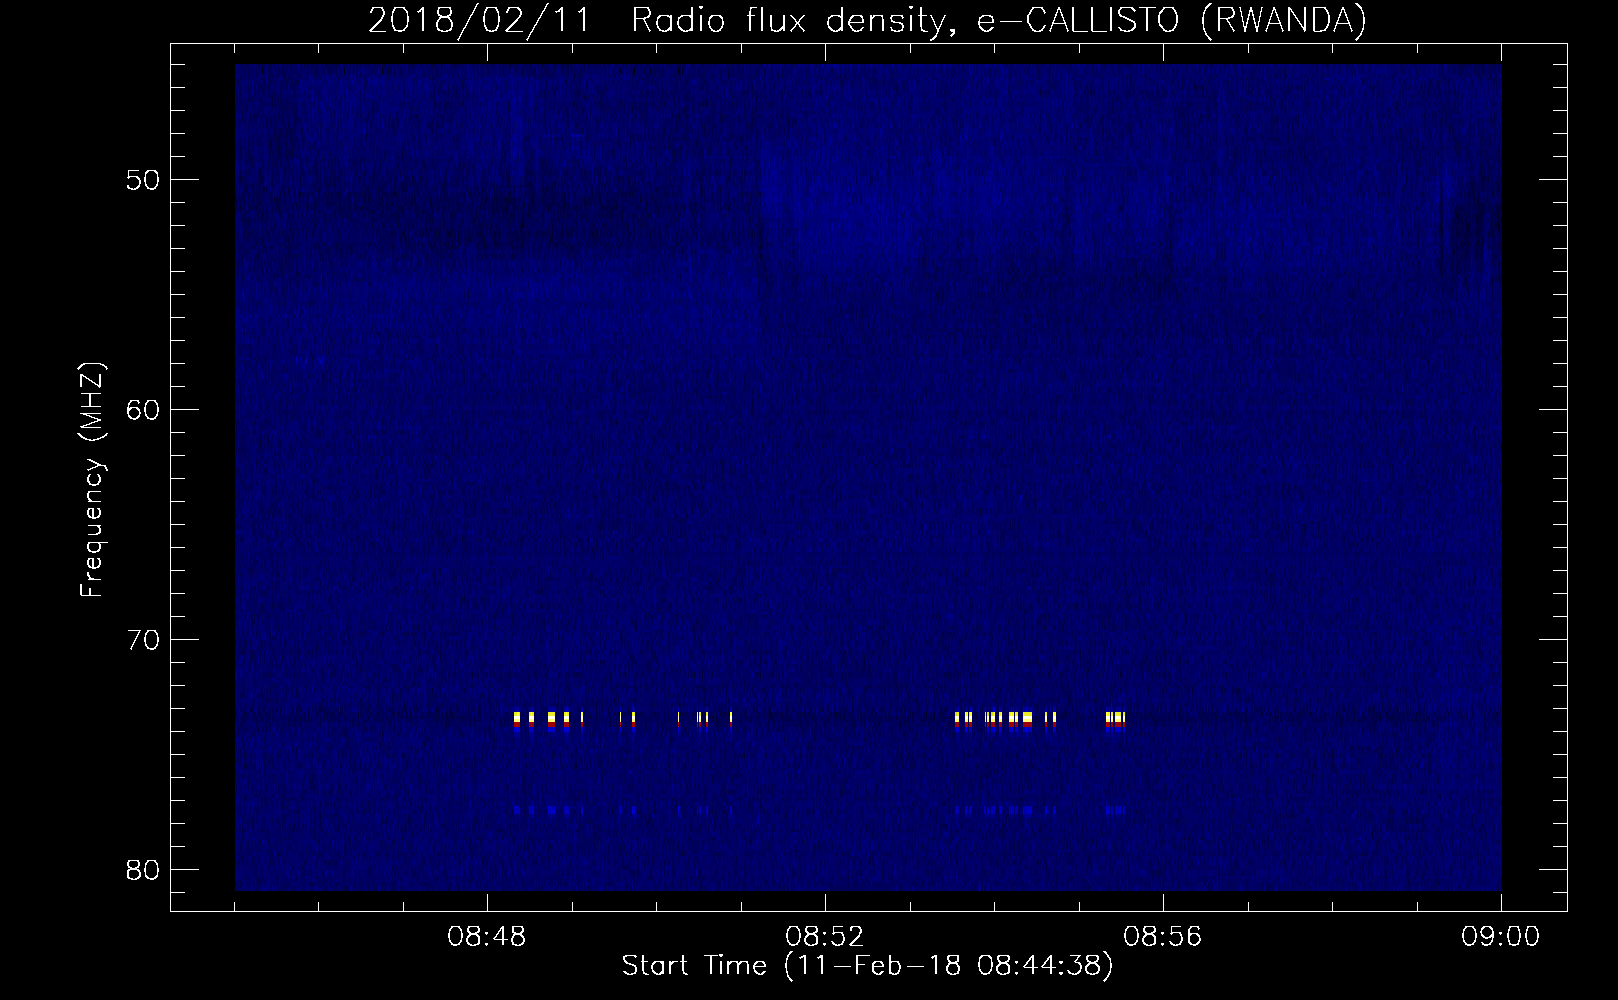Click the Start Time axis label
This screenshot has width=1618, height=1000.
pyautogui.click(x=867, y=967)
